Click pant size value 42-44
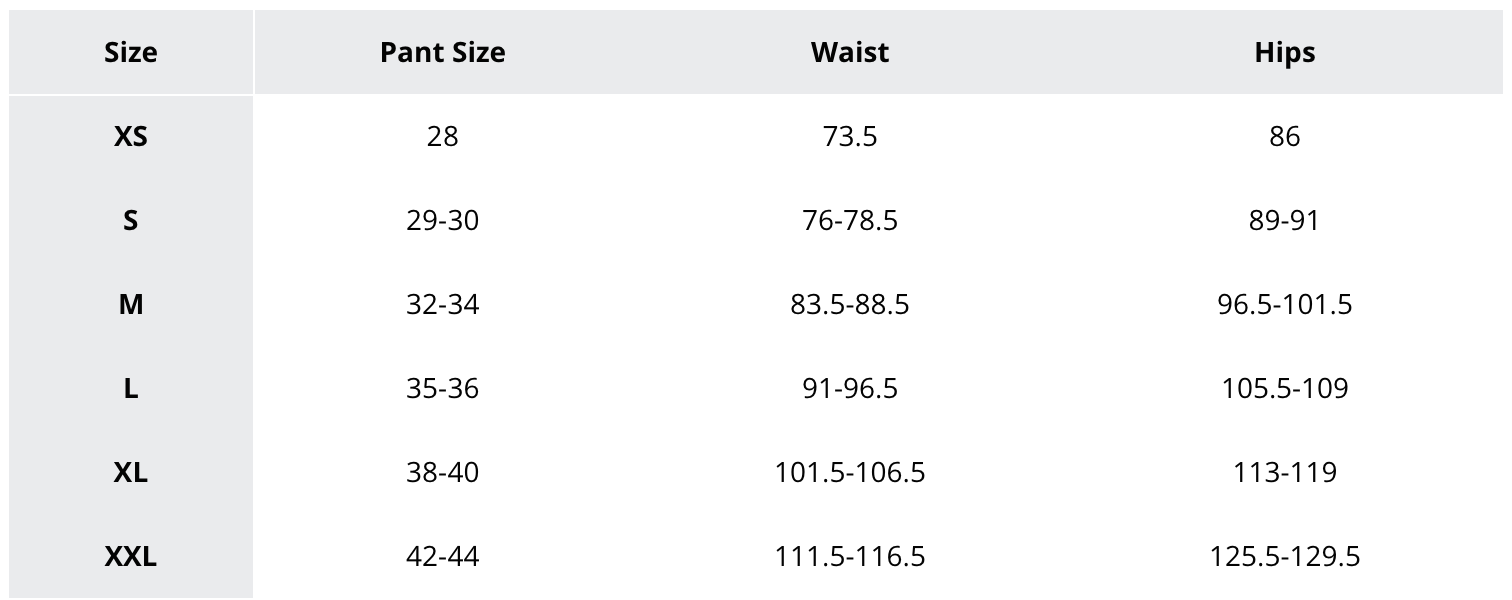1512x600 pixels. (442, 556)
